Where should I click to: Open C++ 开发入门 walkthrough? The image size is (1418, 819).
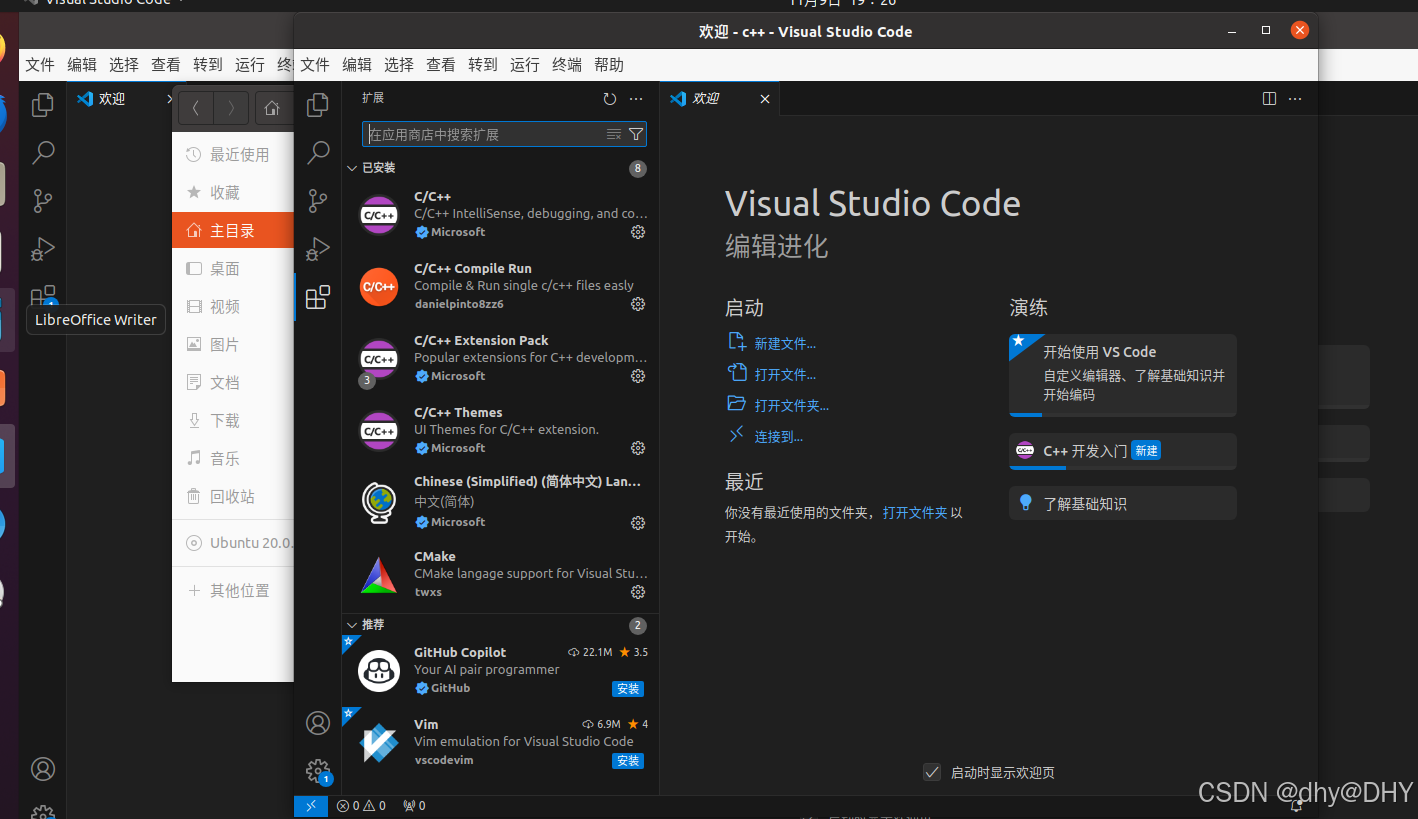[x=1123, y=451]
